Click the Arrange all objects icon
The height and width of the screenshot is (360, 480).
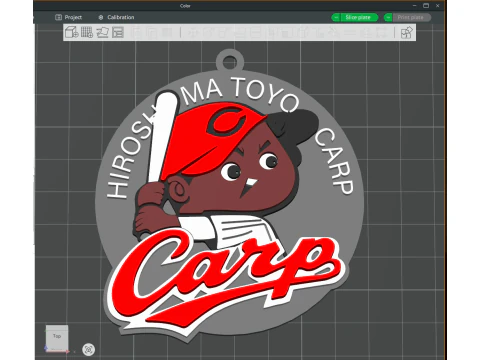(118, 32)
